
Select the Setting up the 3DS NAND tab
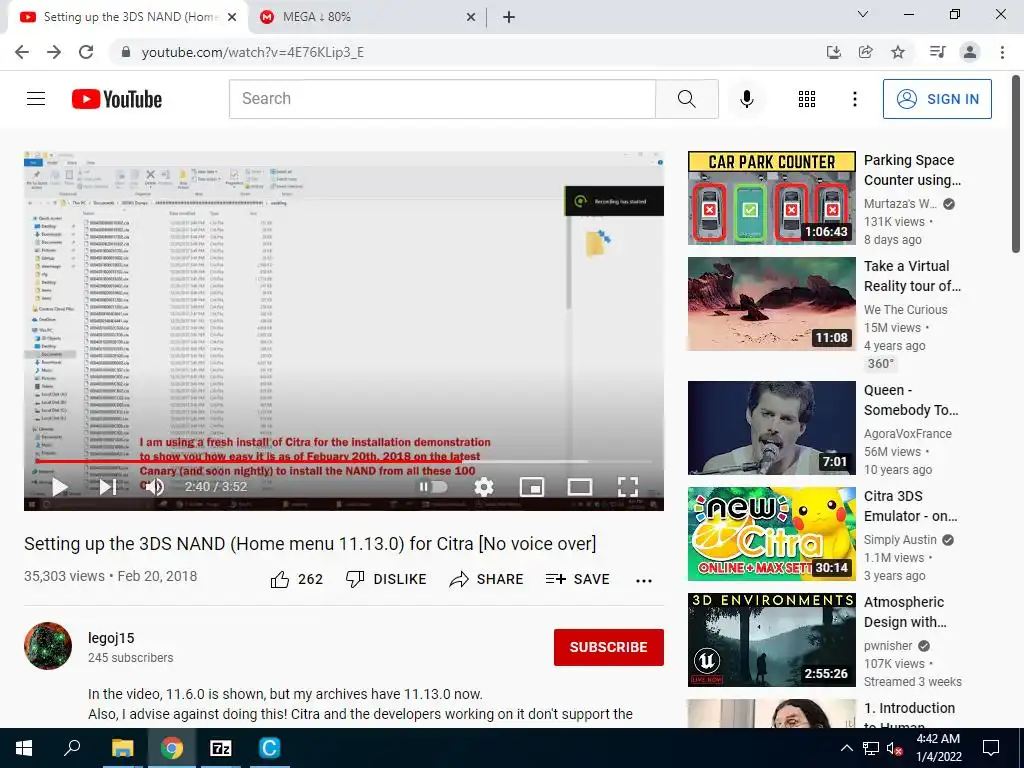127,17
